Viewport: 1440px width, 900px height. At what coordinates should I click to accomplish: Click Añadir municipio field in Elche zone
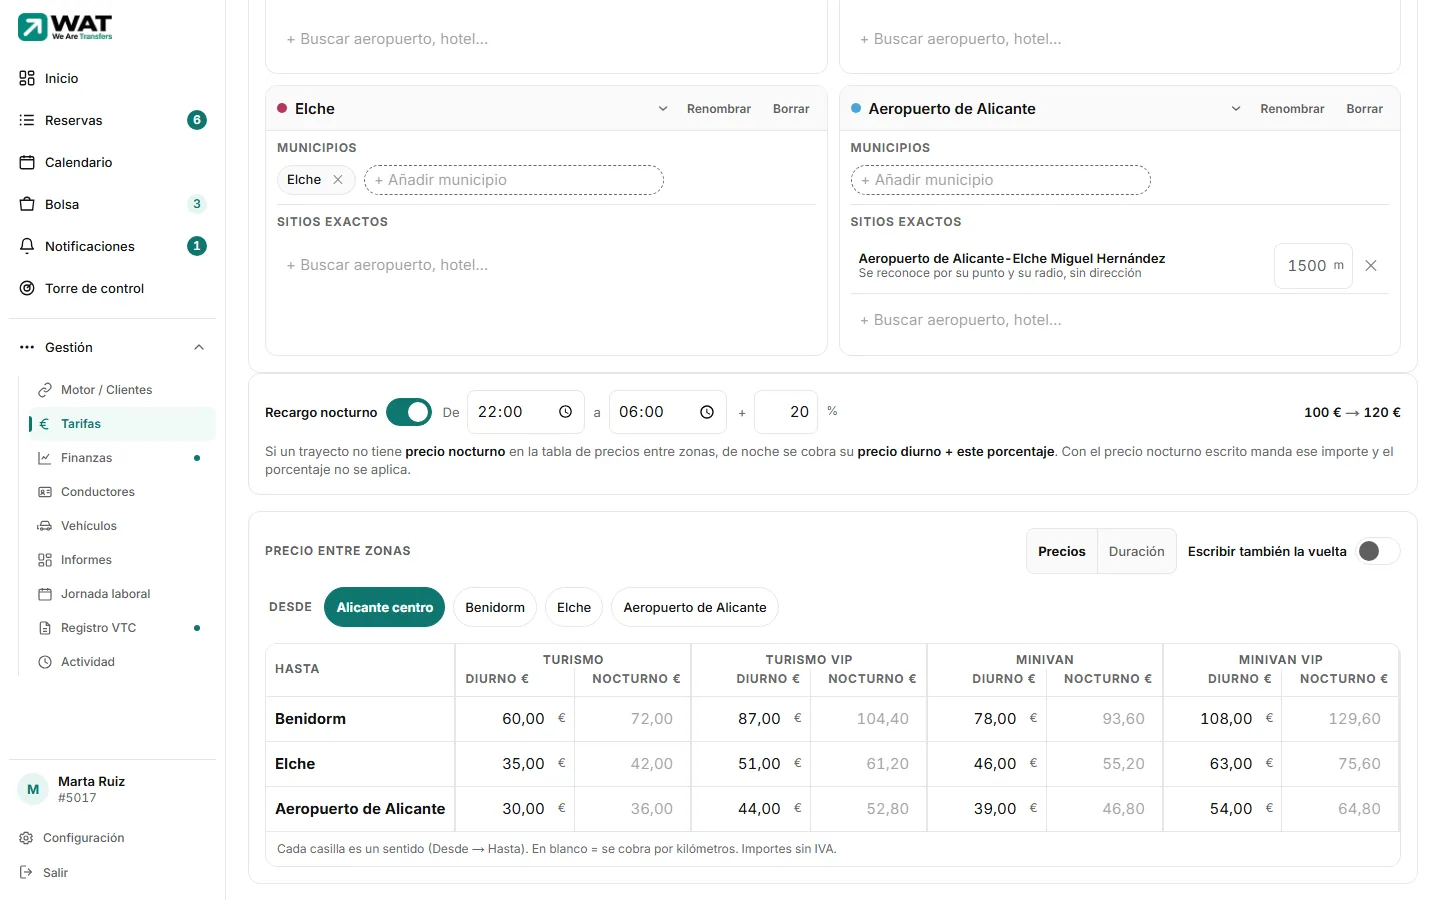tap(514, 180)
